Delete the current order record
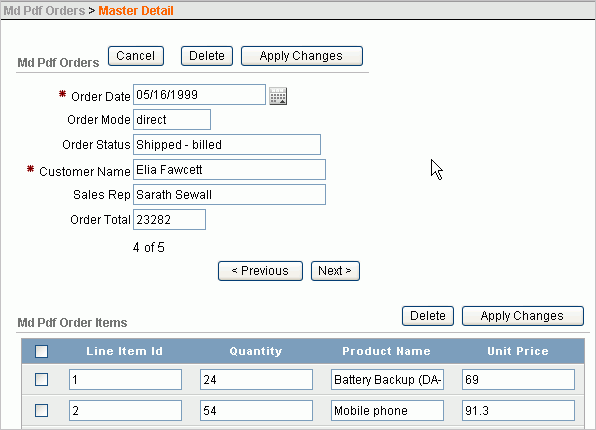Image resolution: width=596 pixels, height=430 pixels. pos(207,56)
